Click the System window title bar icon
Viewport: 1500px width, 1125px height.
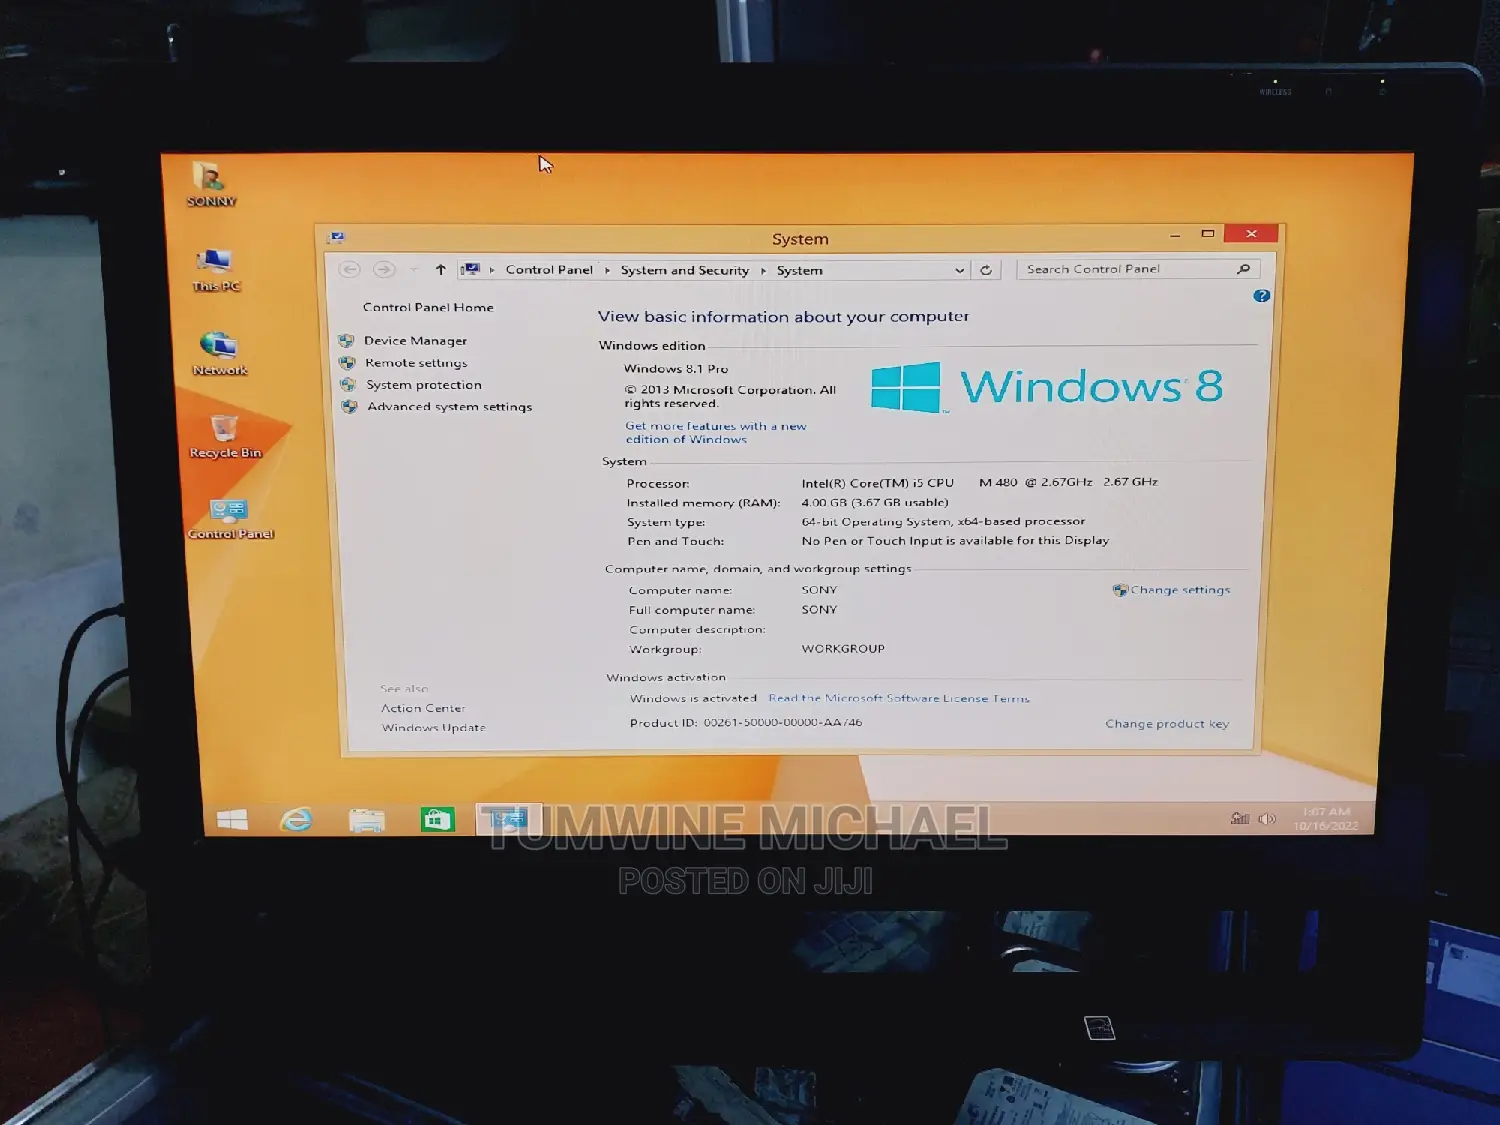pyautogui.click(x=337, y=238)
